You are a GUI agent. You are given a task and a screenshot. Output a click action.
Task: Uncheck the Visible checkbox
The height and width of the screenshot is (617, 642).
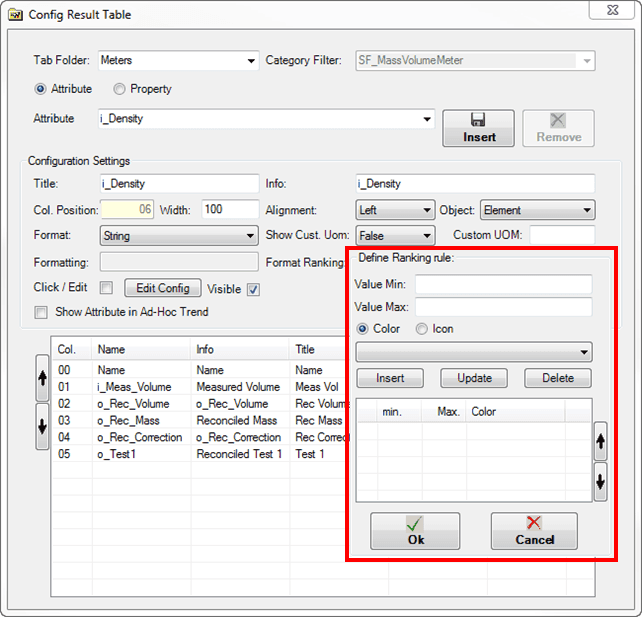(253, 290)
